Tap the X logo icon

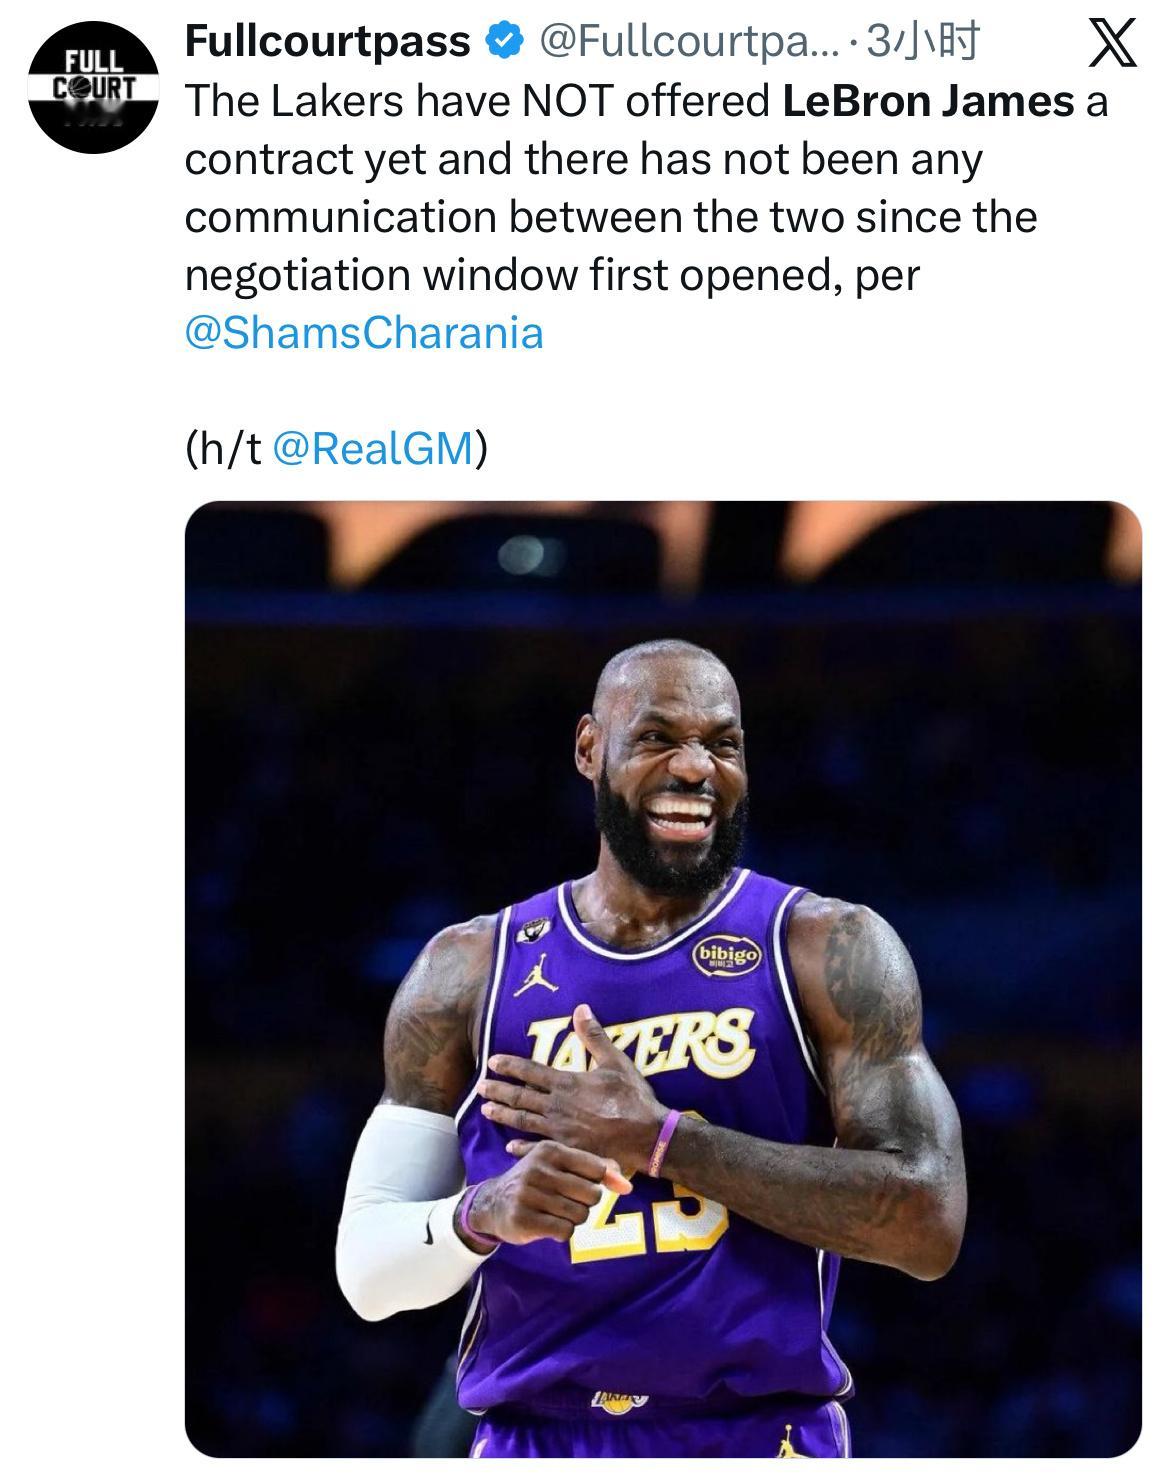tap(1111, 43)
